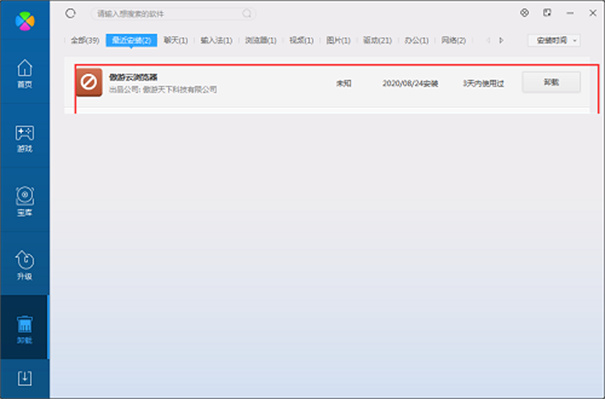Open the 首页 home section in sidebar
Screen dimensions: 605x399
point(25,74)
